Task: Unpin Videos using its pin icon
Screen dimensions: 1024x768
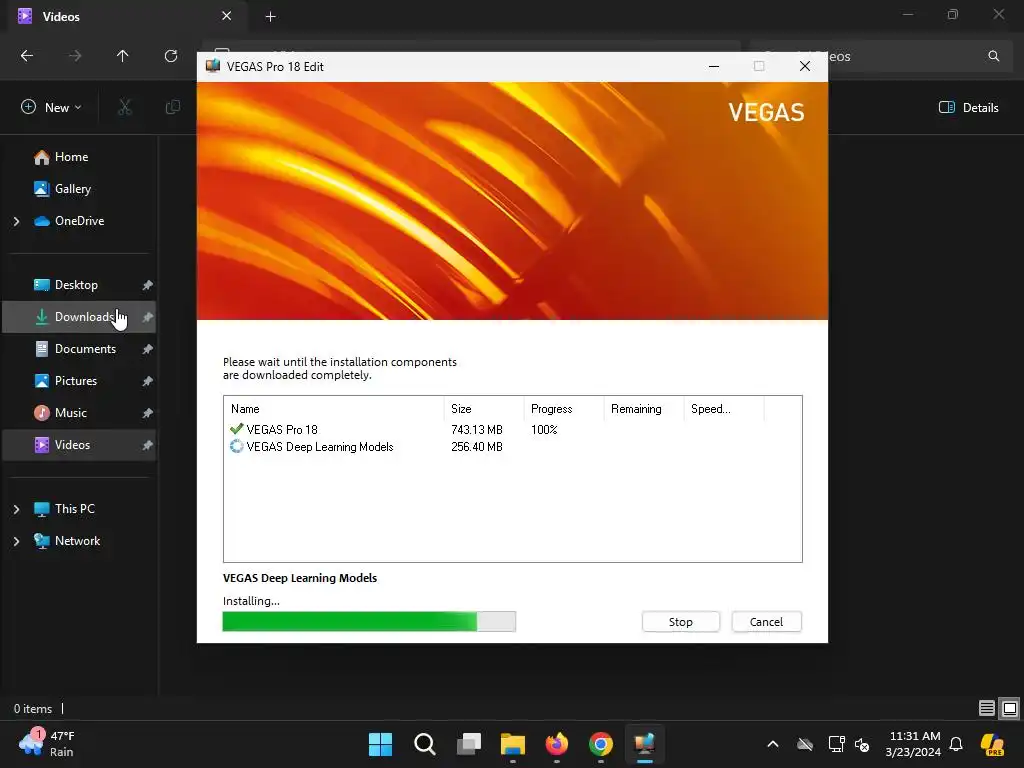Action: point(148,445)
